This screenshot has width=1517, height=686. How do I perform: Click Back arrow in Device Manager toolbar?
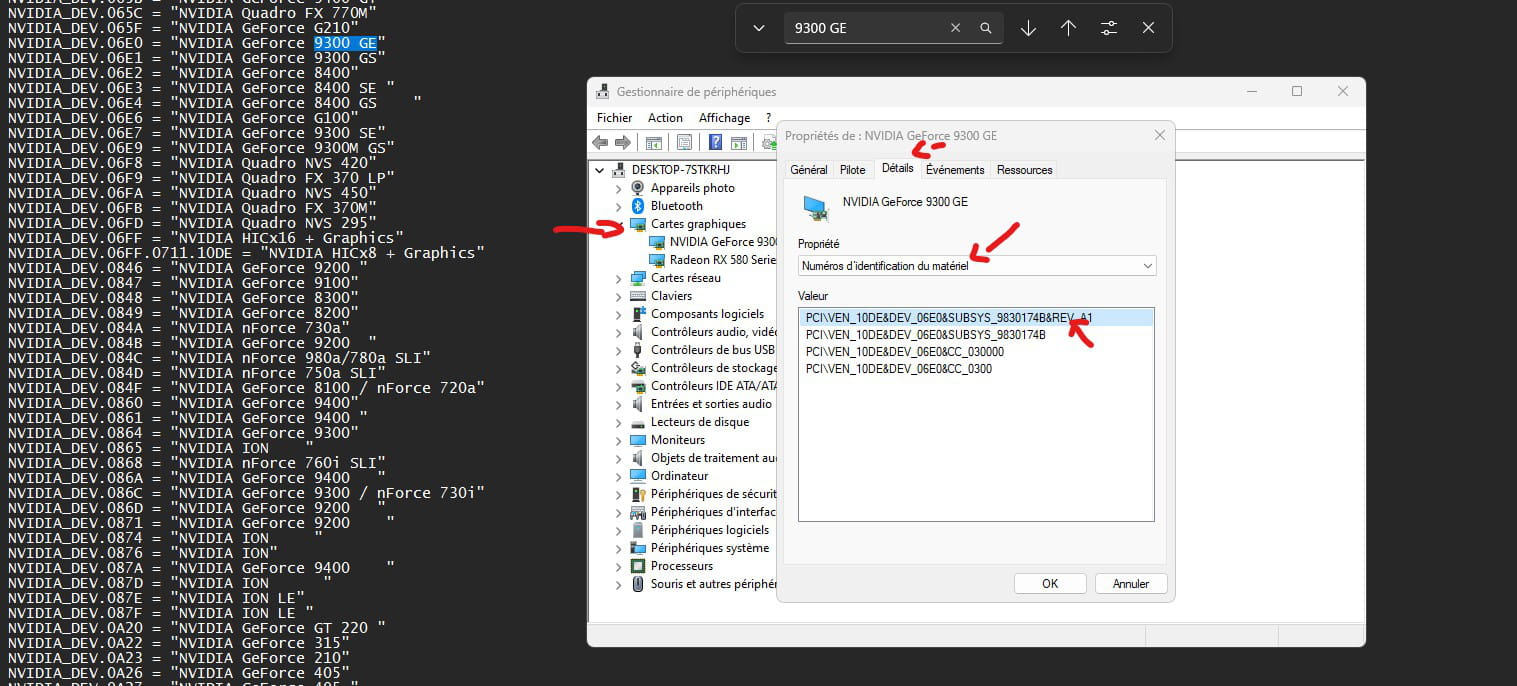click(x=601, y=143)
